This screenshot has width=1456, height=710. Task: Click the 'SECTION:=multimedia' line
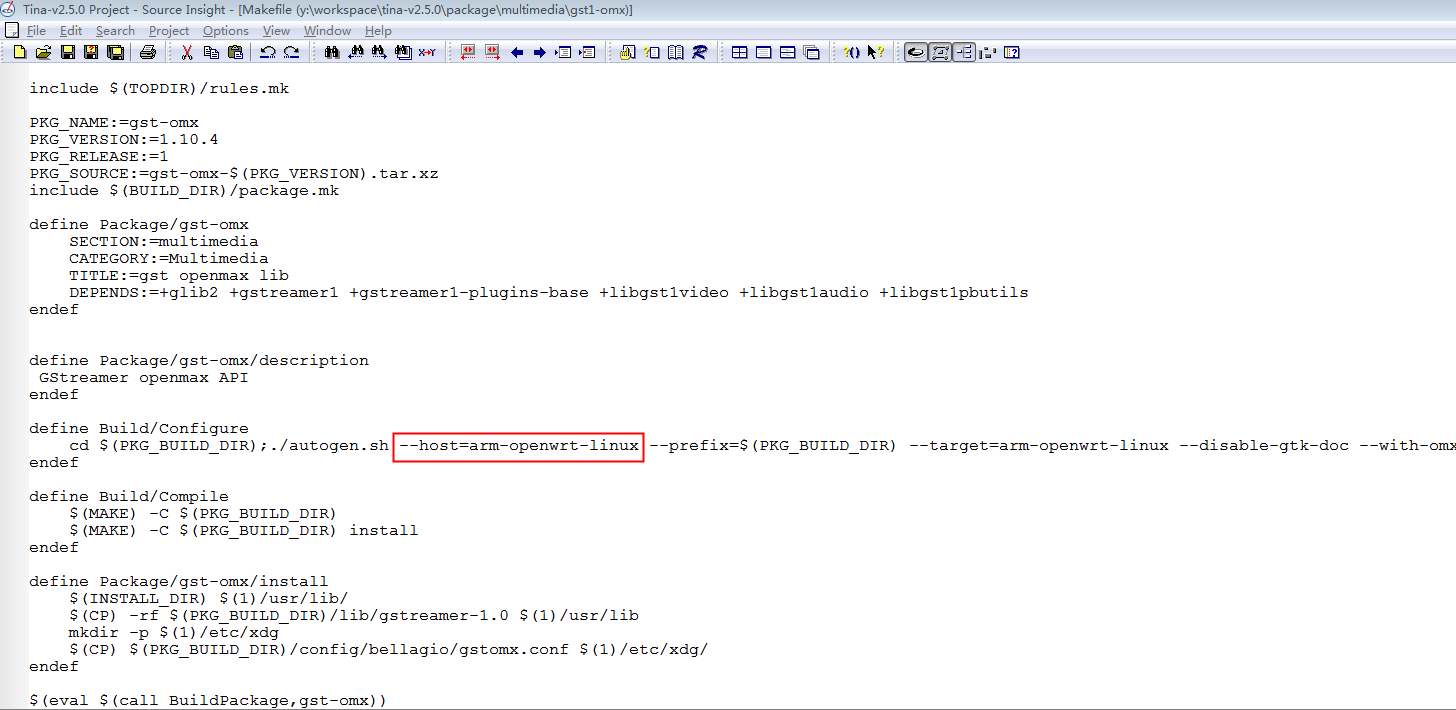point(164,242)
